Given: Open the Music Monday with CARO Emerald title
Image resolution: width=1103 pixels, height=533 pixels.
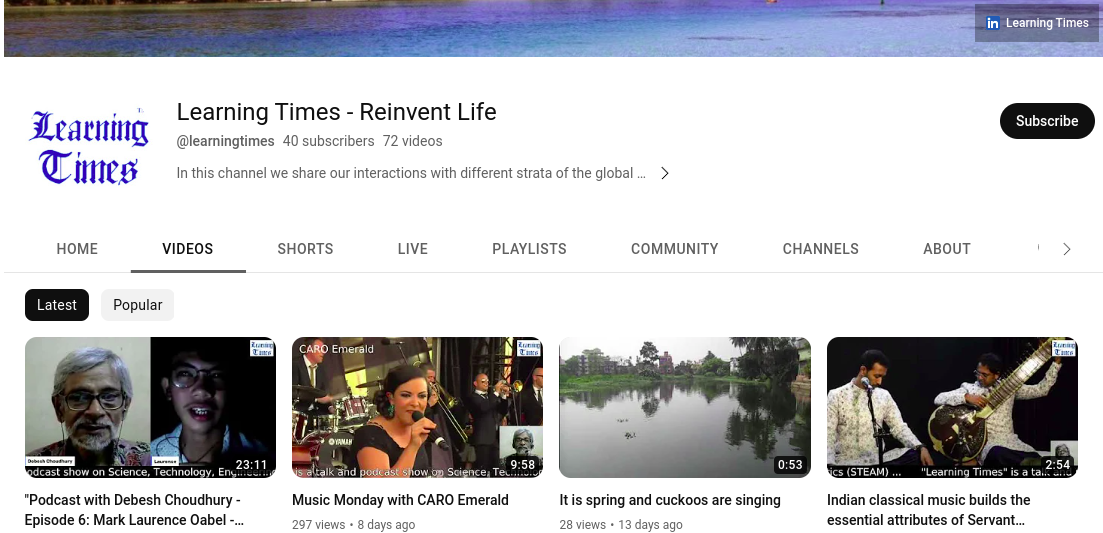Looking at the screenshot, I should (x=400, y=500).
